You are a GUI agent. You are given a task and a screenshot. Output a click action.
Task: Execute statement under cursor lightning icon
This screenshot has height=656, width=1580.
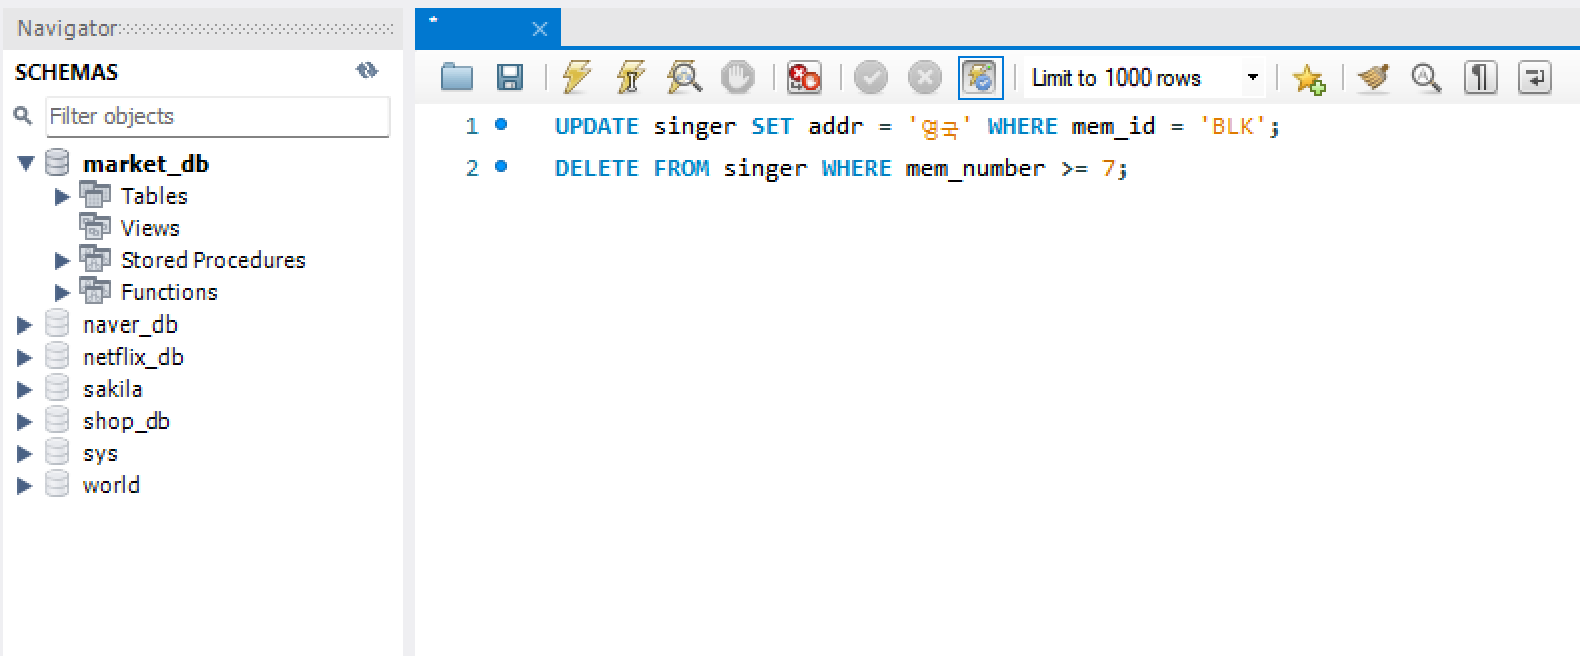pos(630,77)
